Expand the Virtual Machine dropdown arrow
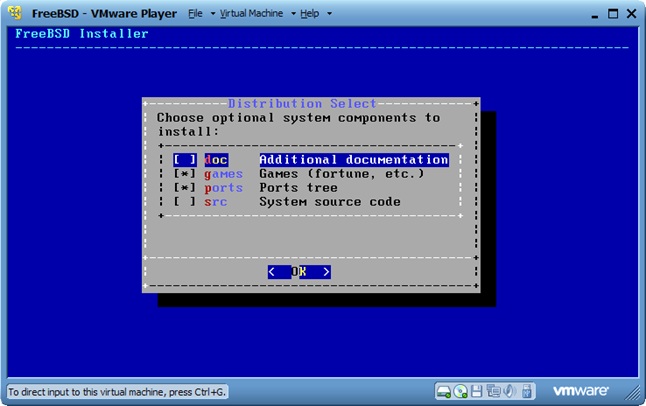This screenshot has width=646, height=406. point(292,15)
